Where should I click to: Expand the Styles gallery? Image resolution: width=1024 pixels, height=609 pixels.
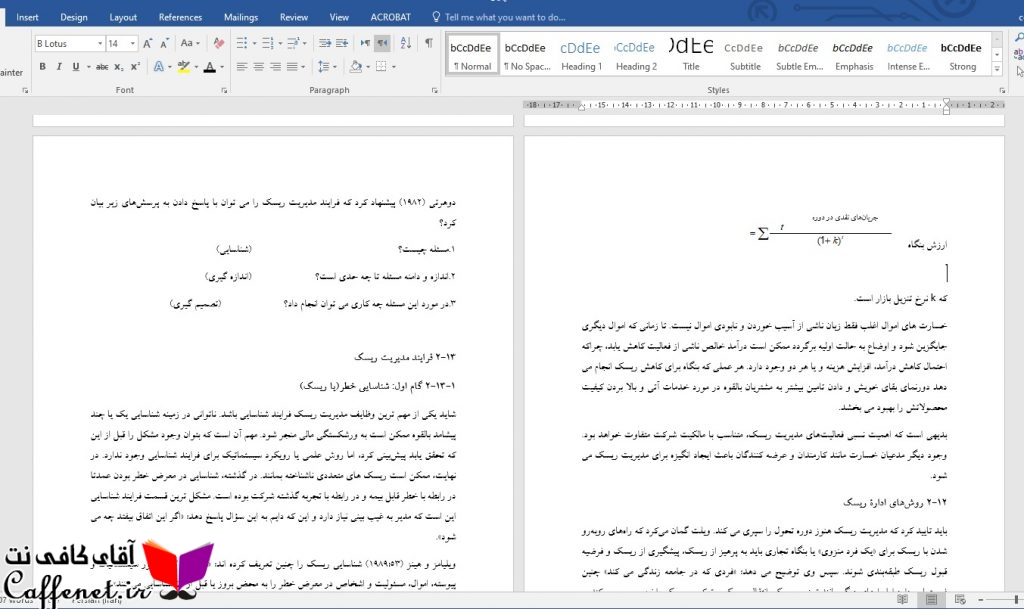pos(997,69)
